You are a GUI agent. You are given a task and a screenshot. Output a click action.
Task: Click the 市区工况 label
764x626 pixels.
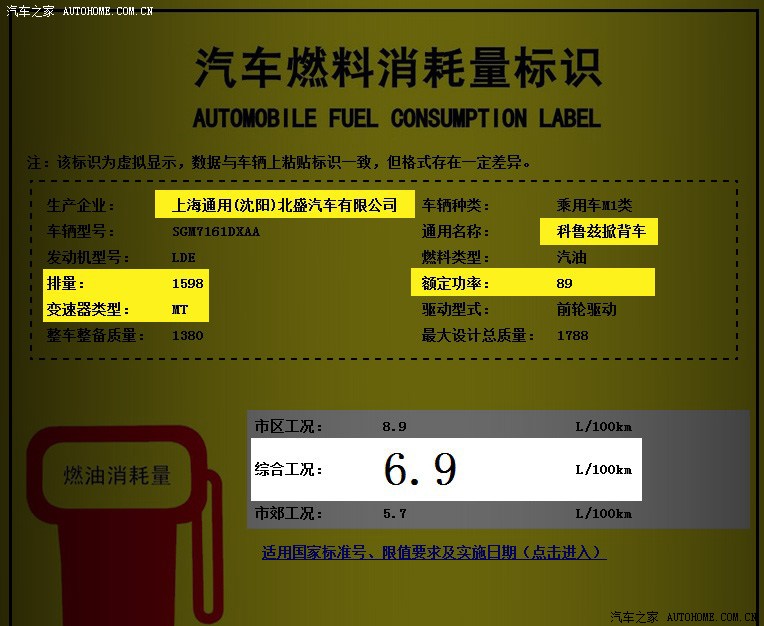coord(288,427)
